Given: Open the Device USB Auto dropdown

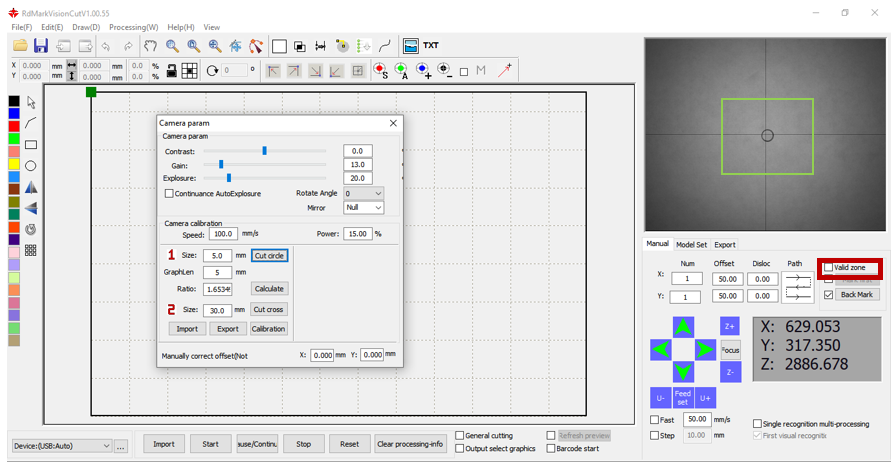Looking at the screenshot, I should (x=62, y=446).
